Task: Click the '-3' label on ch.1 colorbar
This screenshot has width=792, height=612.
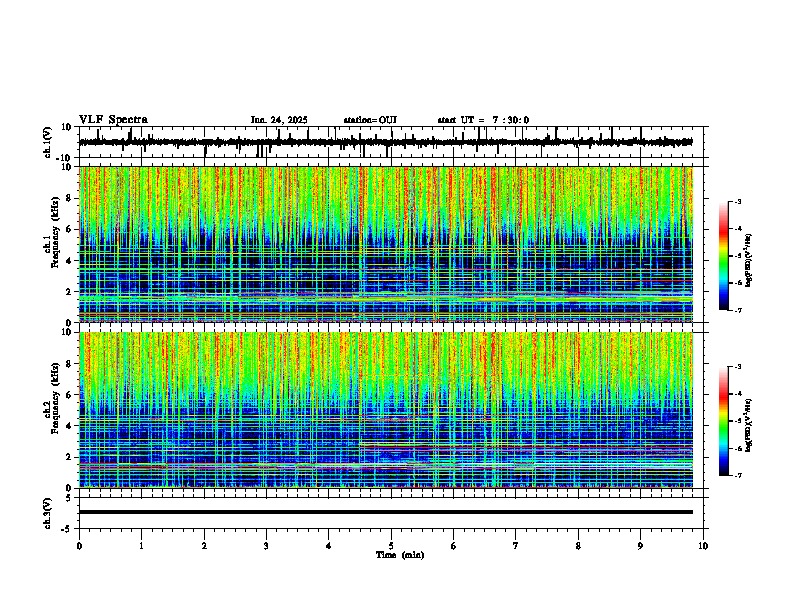Action: point(737,202)
